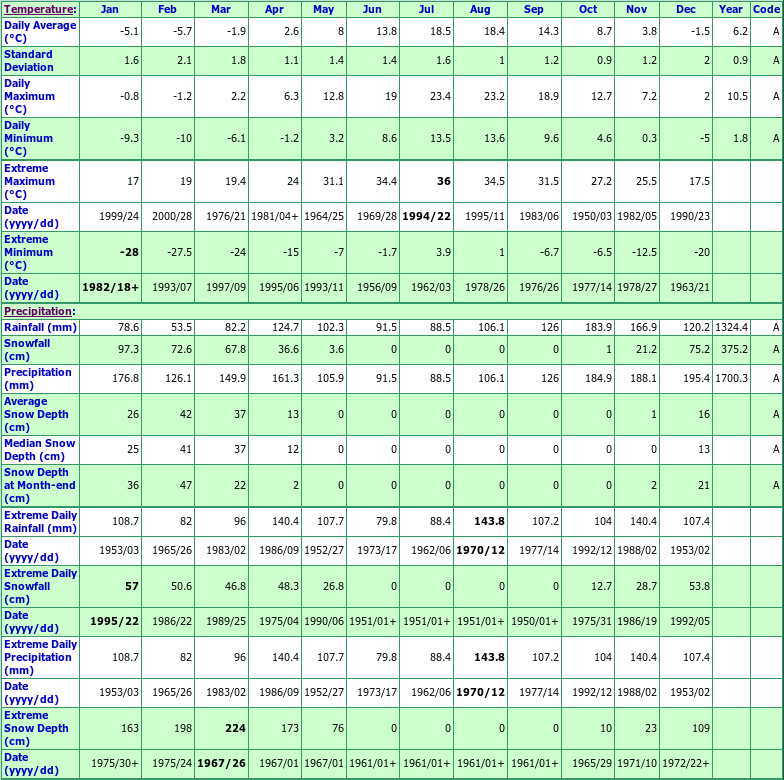Click the Rainfall (mm) row label

tap(40, 327)
